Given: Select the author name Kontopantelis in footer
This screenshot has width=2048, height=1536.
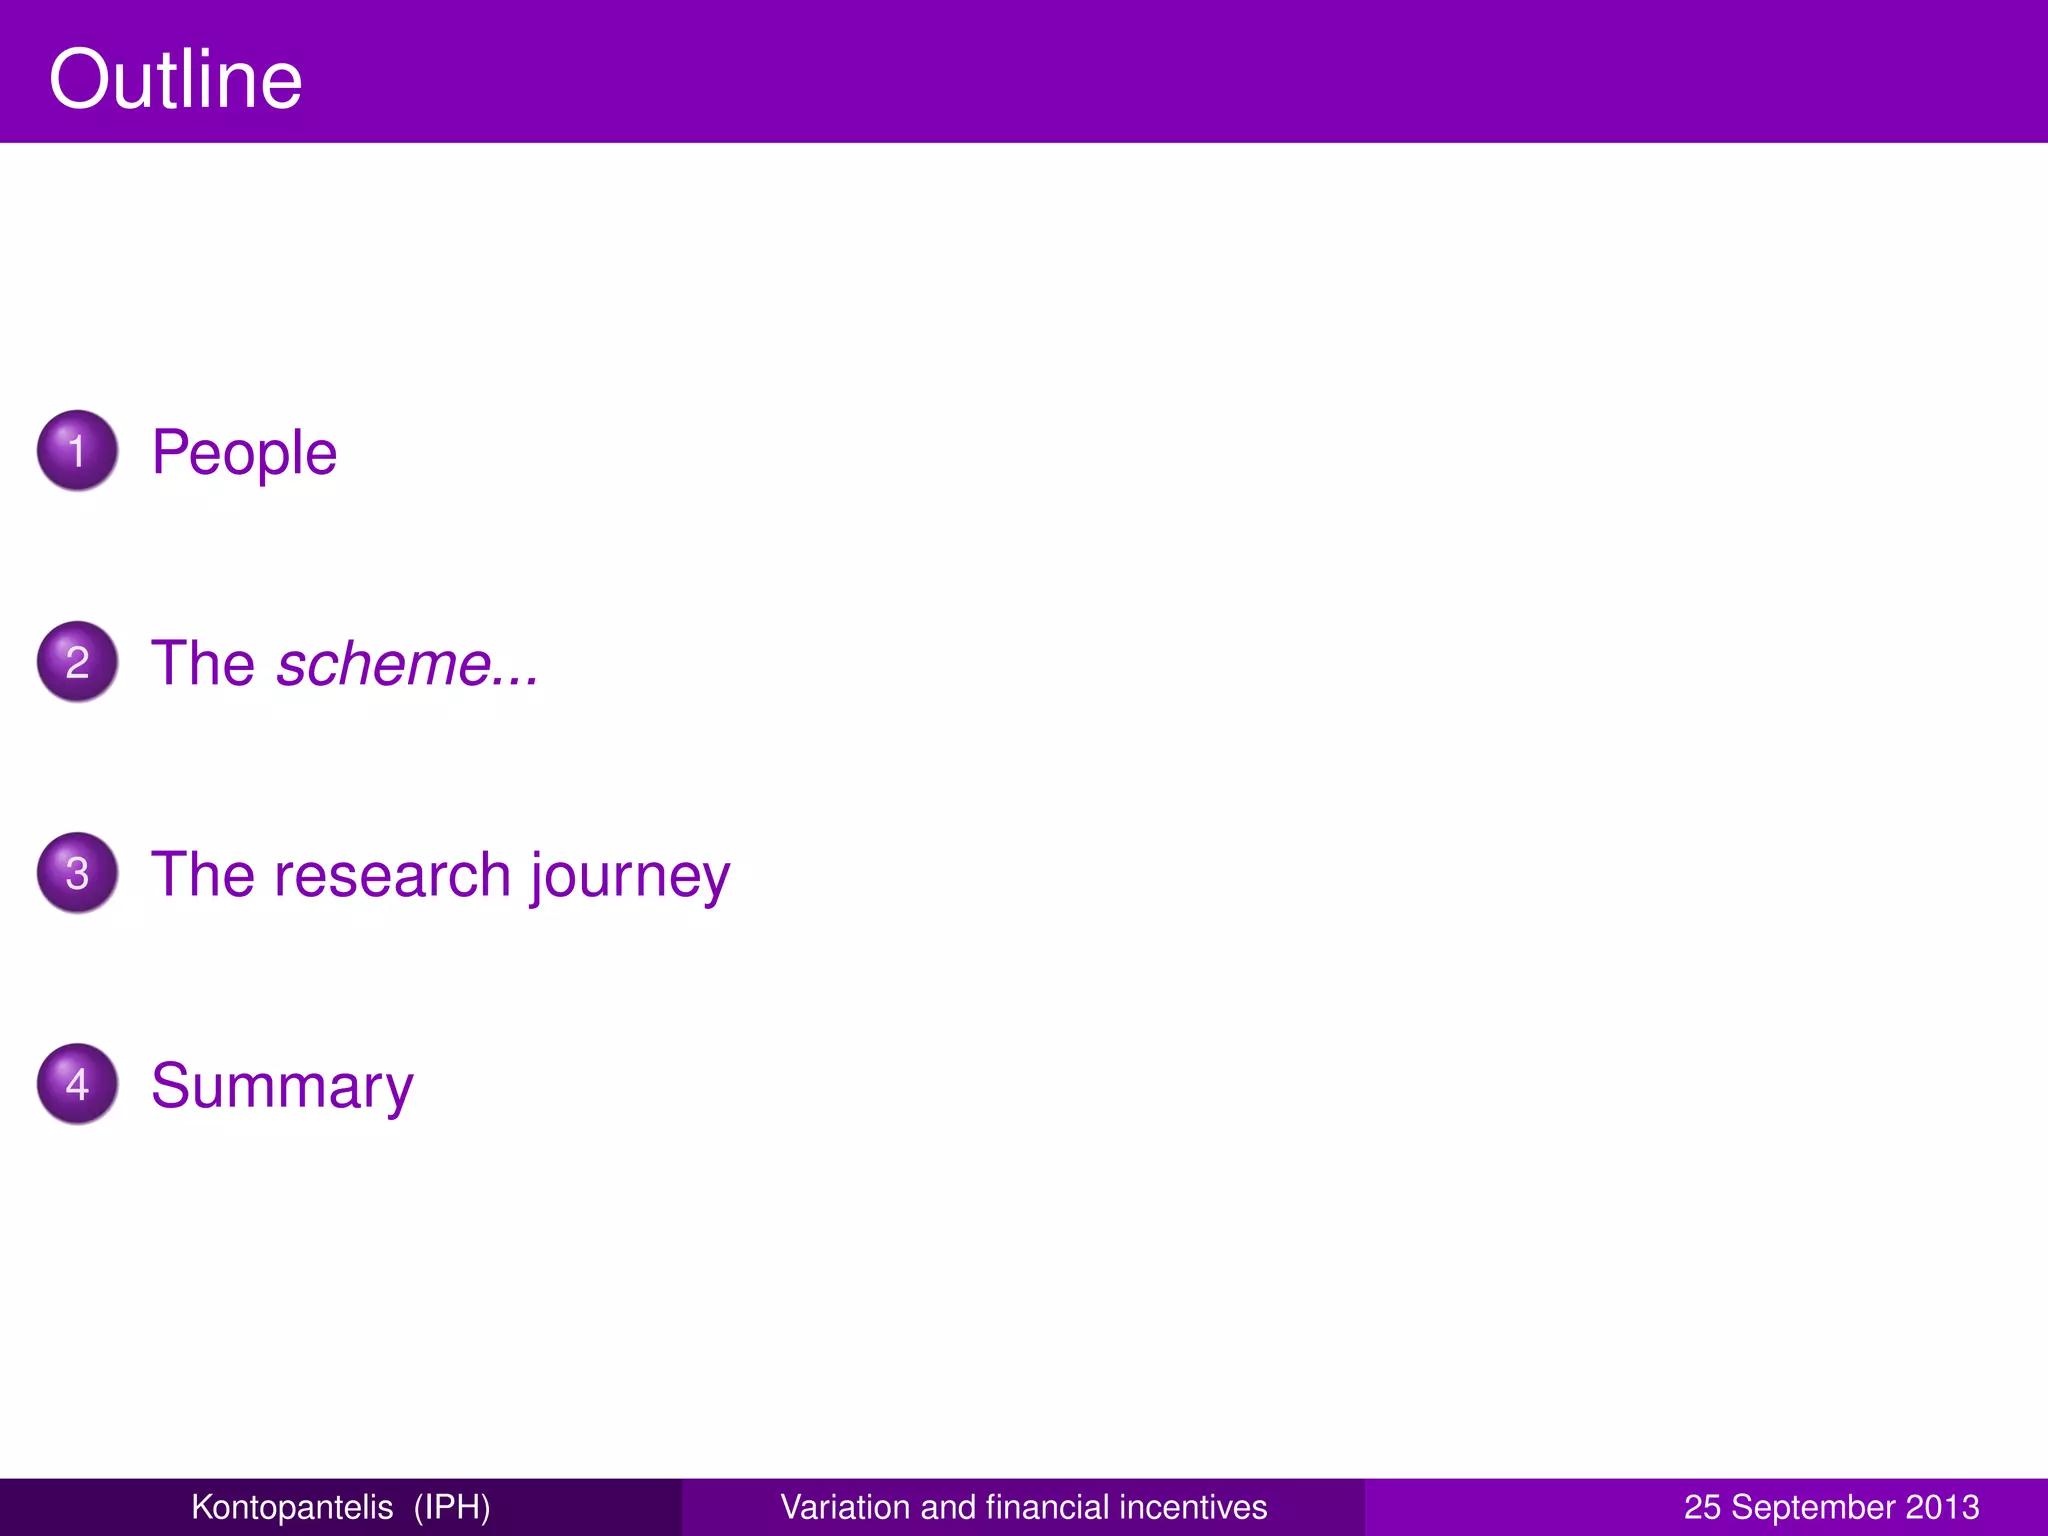Looking at the screenshot, I should click(292, 1507).
